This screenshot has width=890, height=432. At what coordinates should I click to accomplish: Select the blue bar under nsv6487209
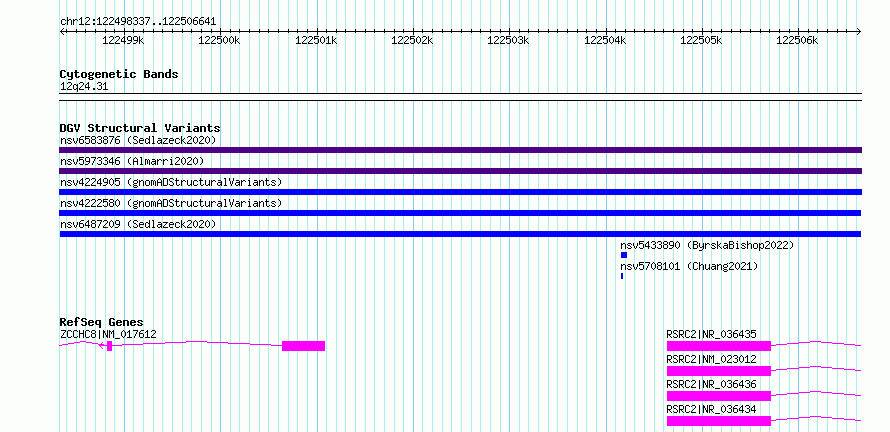click(460, 234)
